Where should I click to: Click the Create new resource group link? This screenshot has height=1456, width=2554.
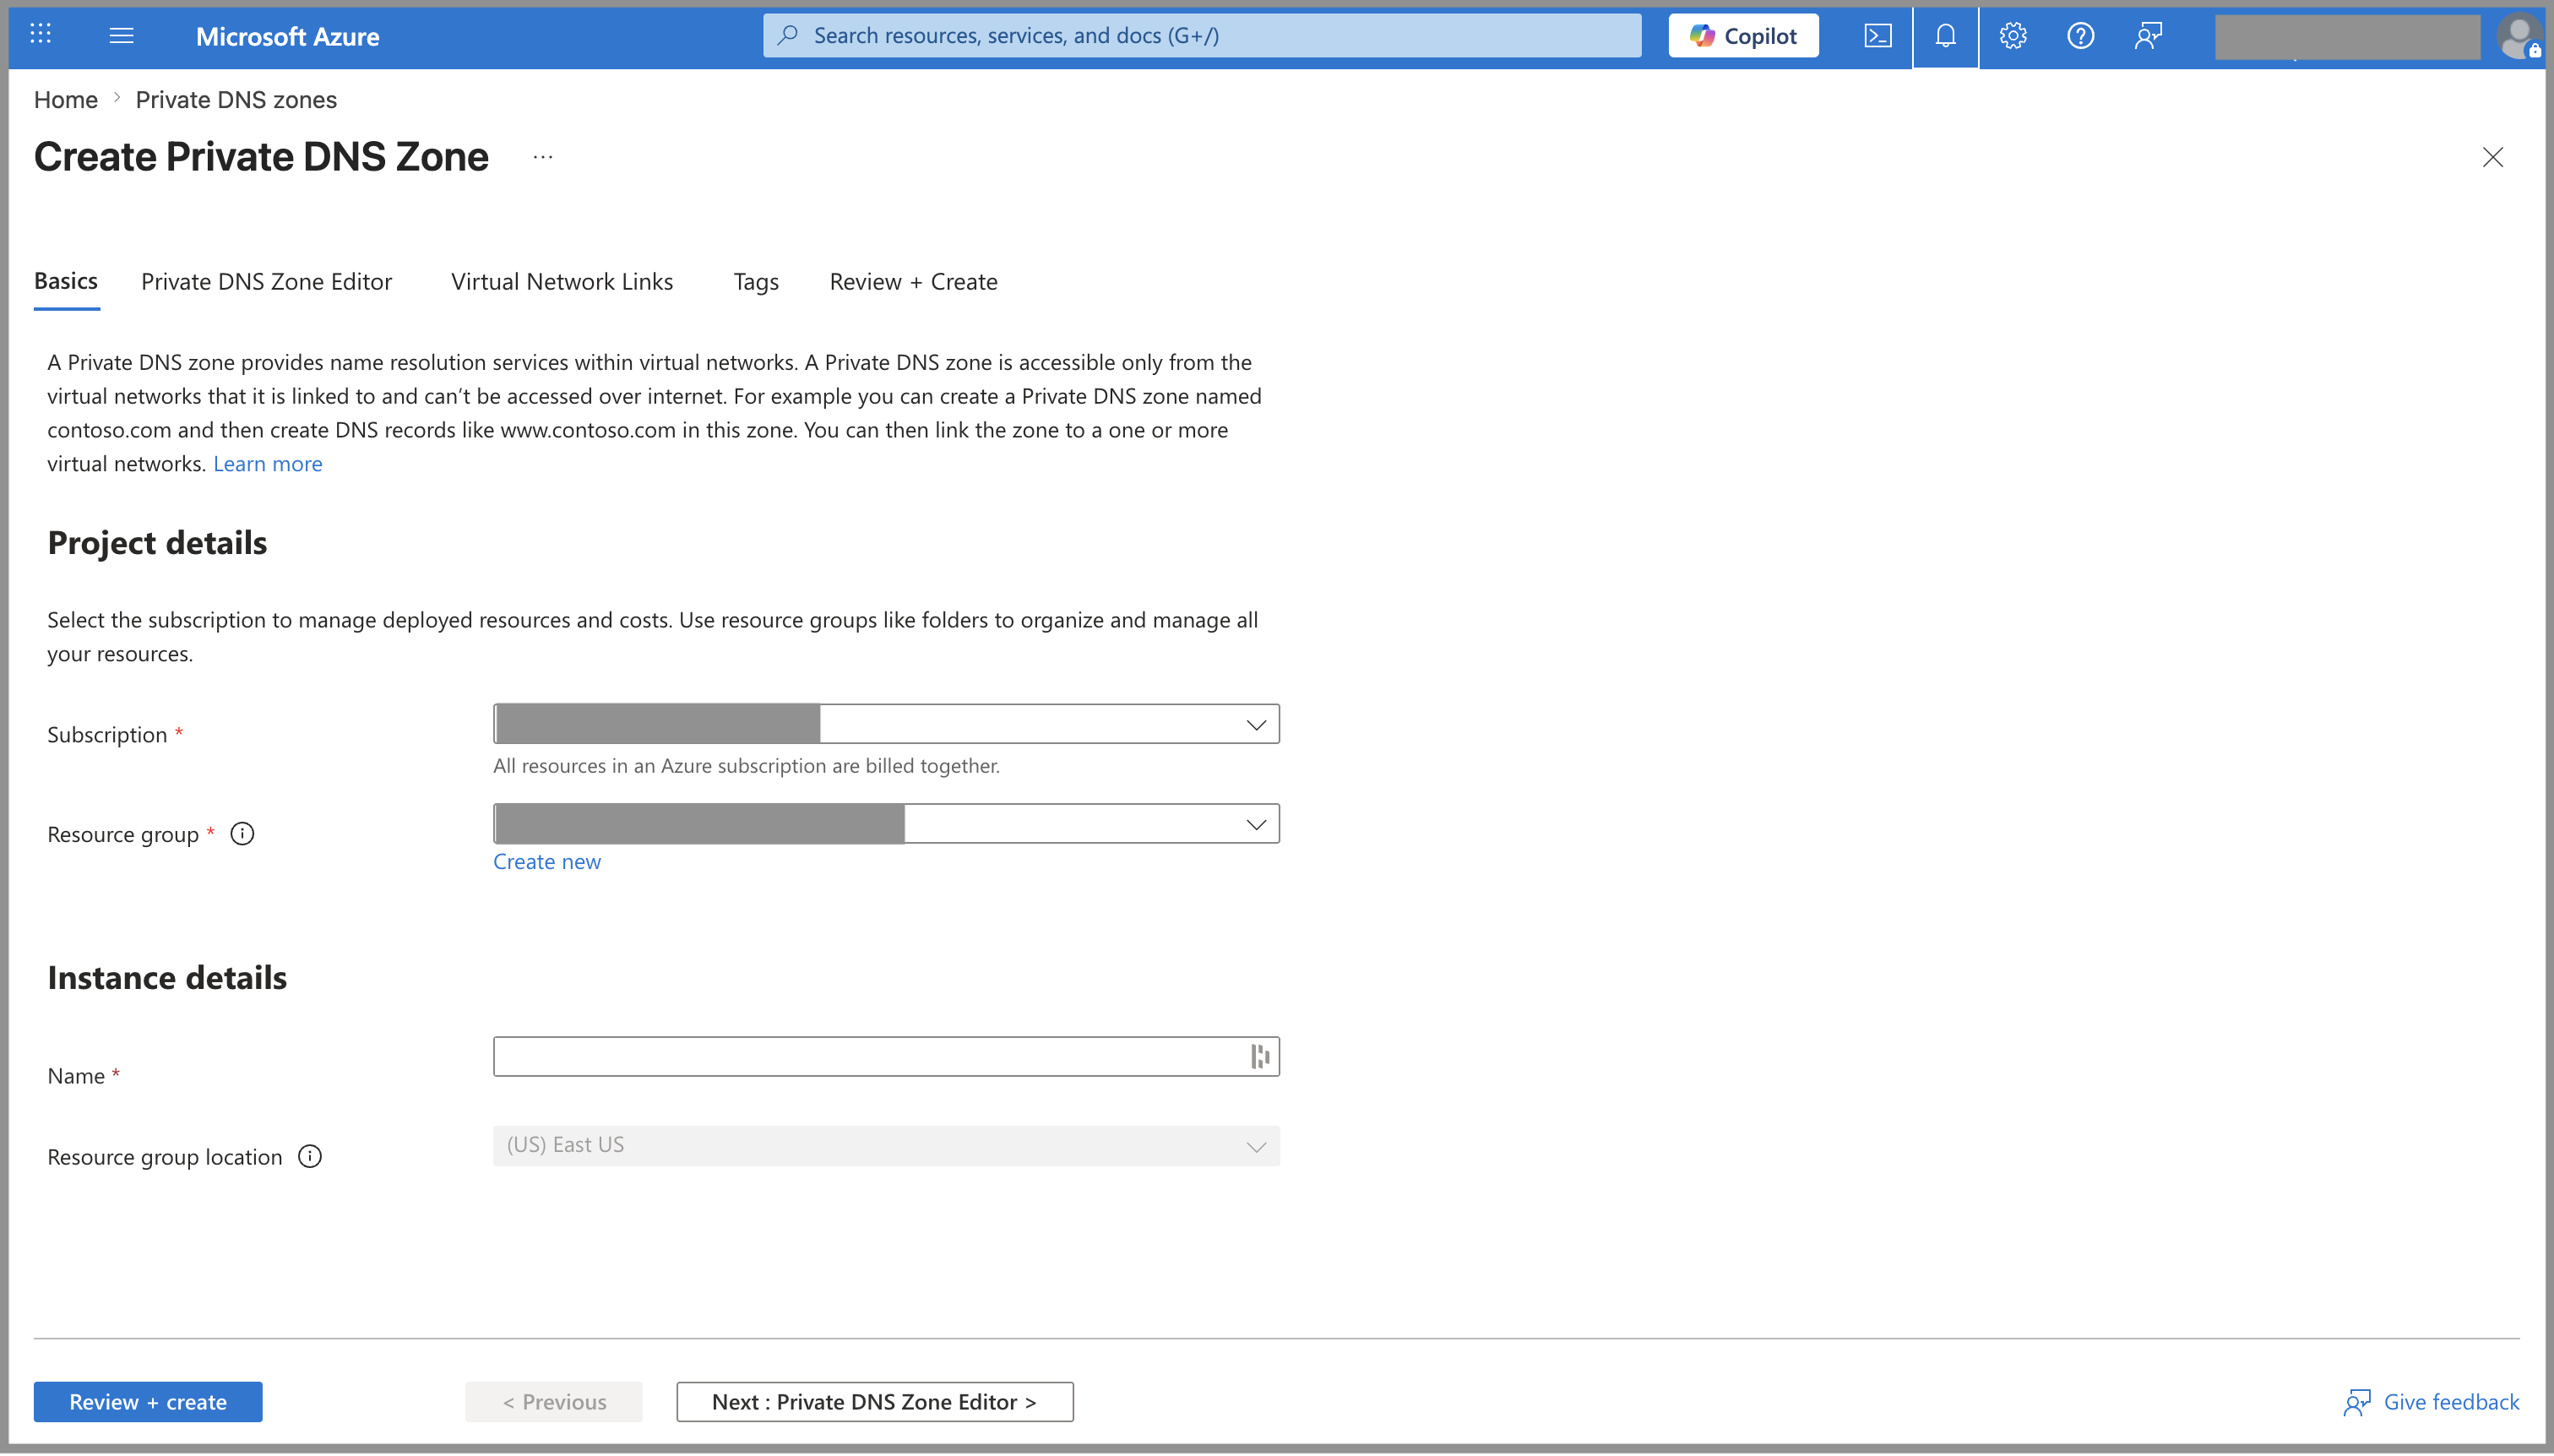pos(547,862)
